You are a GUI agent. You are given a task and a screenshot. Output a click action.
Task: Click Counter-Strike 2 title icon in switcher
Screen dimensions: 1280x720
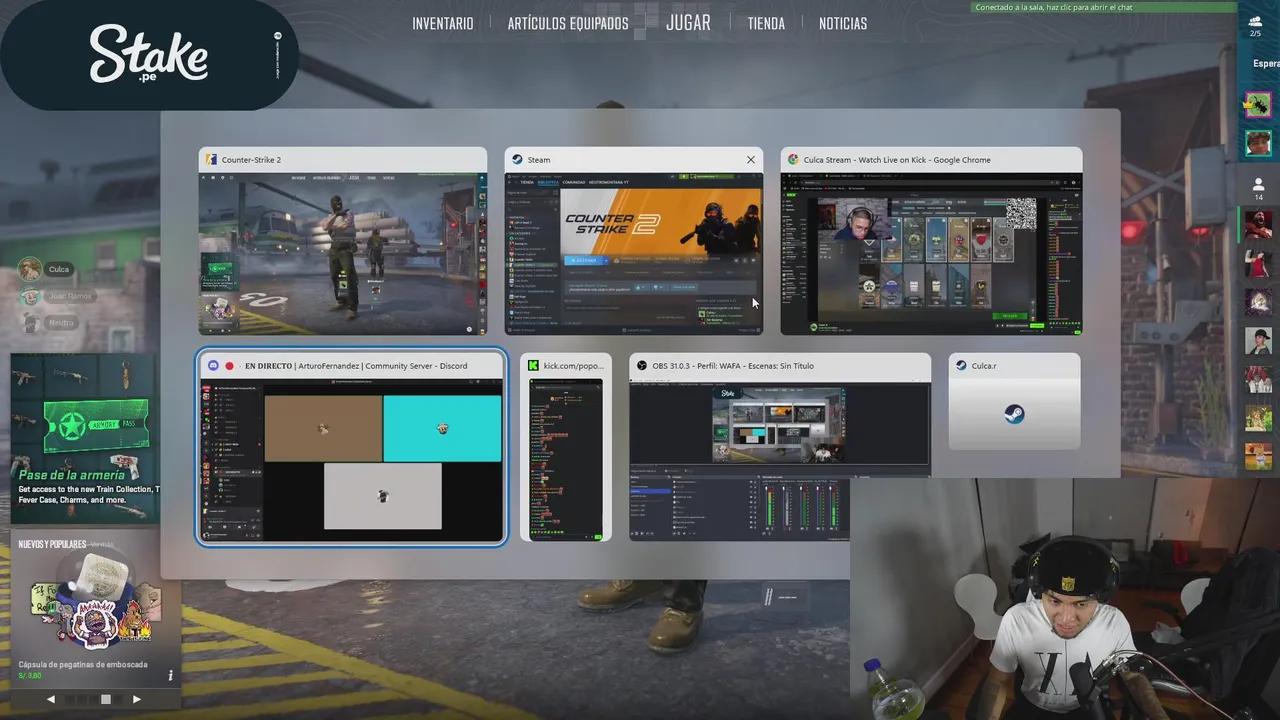click(211, 159)
